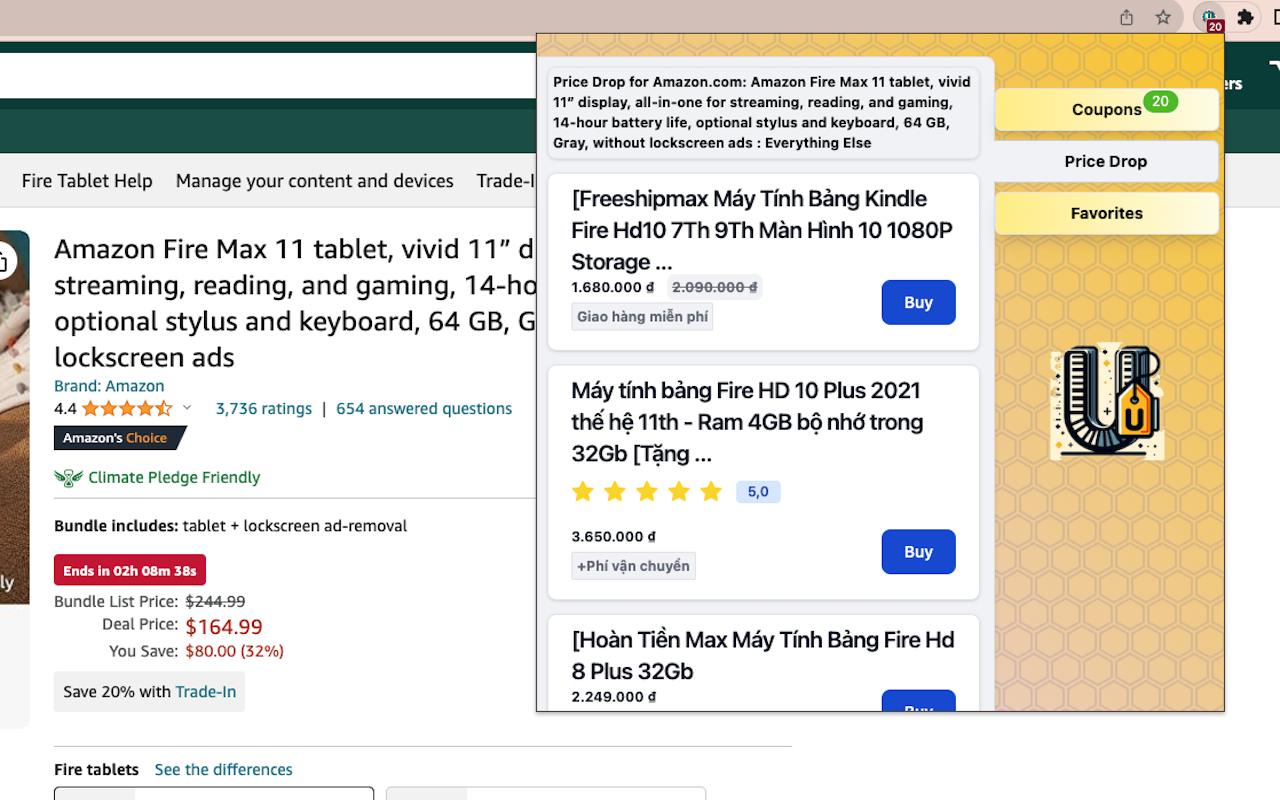Click the U price tag logo

[x=1107, y=402]
